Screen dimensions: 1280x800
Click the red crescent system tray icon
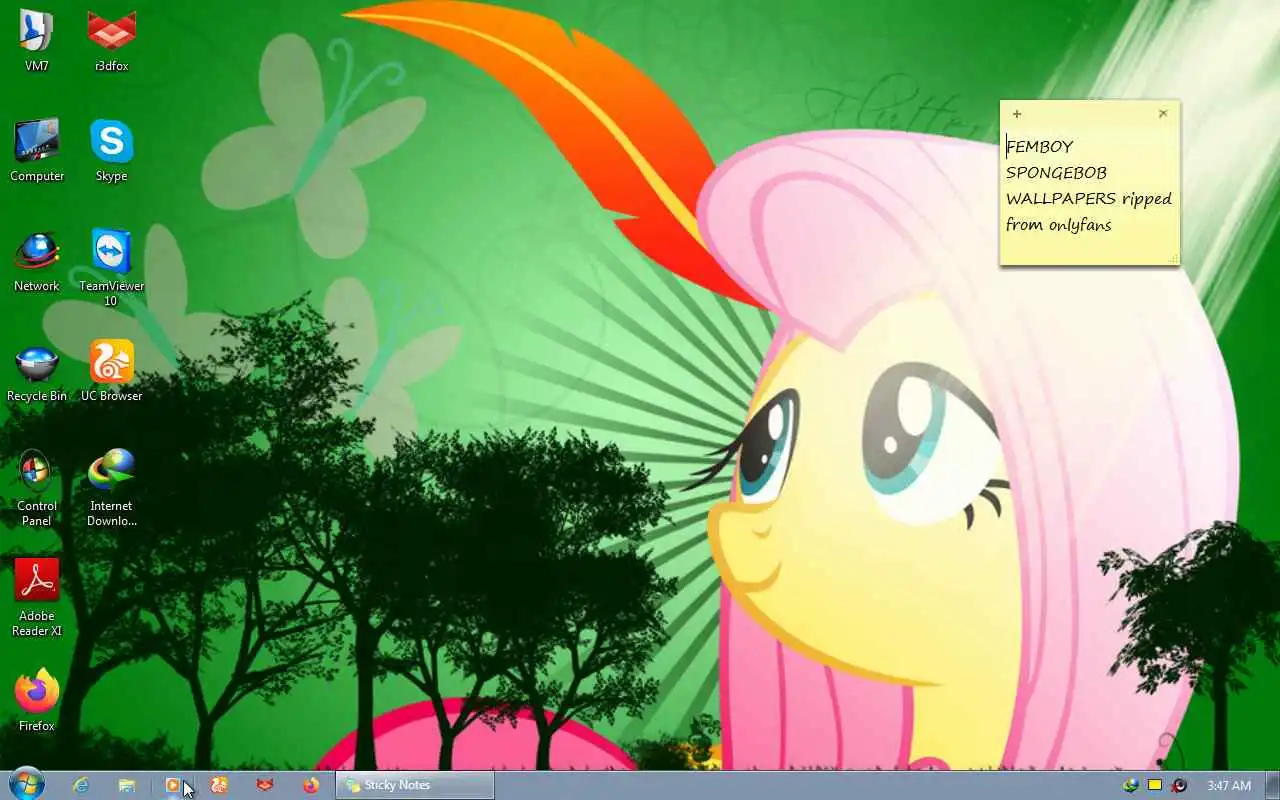coord(1179,785)
